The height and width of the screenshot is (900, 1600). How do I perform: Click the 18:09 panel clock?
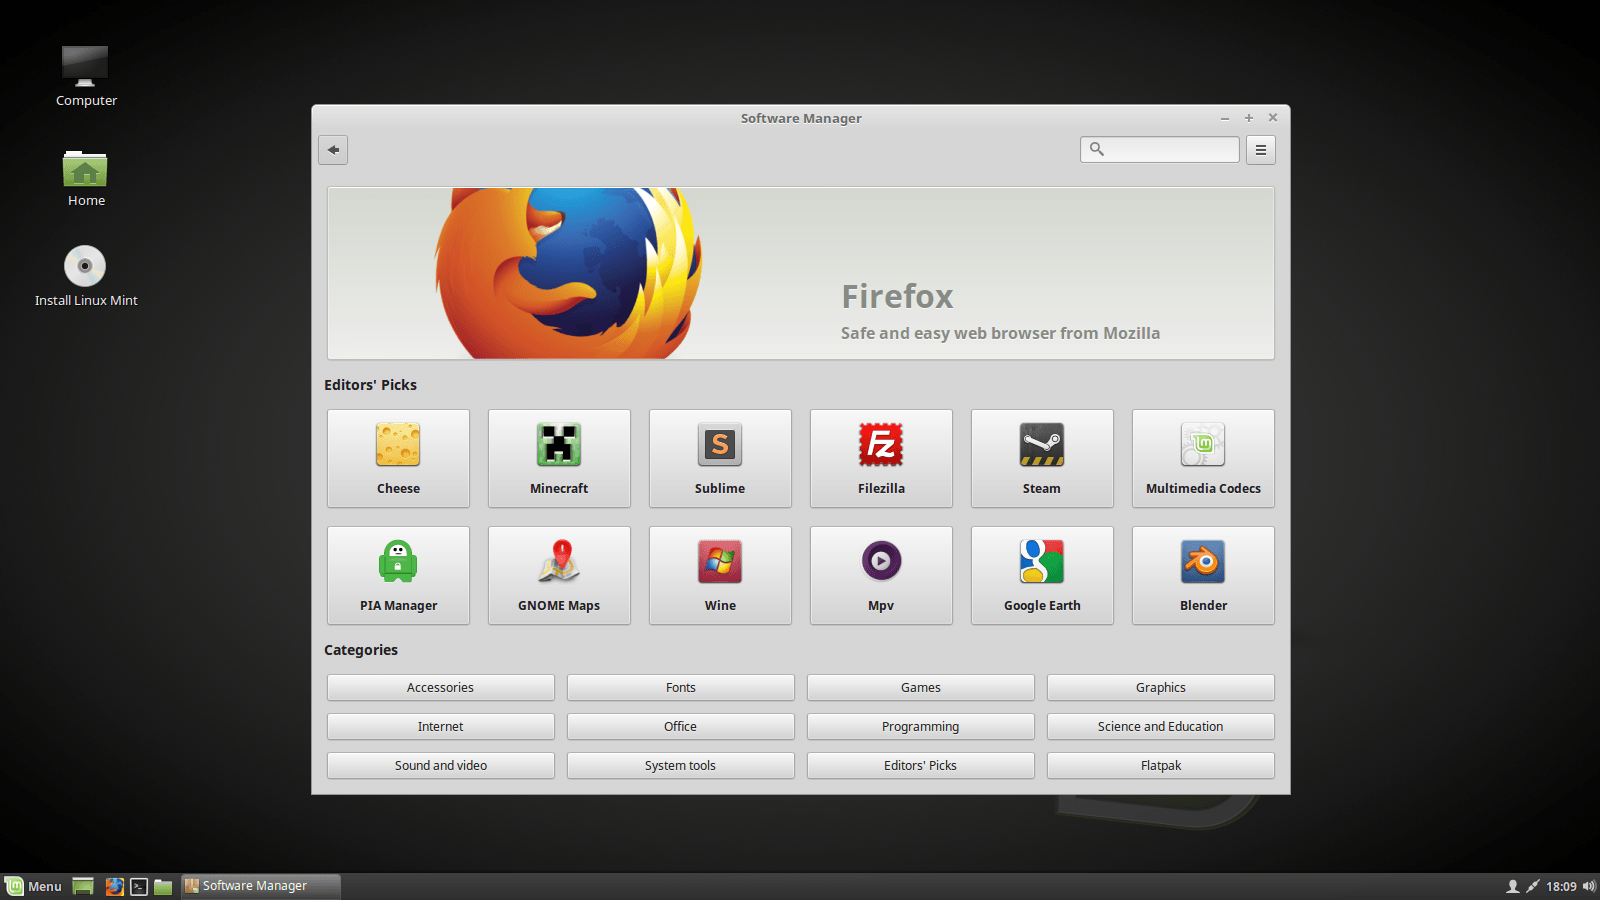pos(1561,886)
